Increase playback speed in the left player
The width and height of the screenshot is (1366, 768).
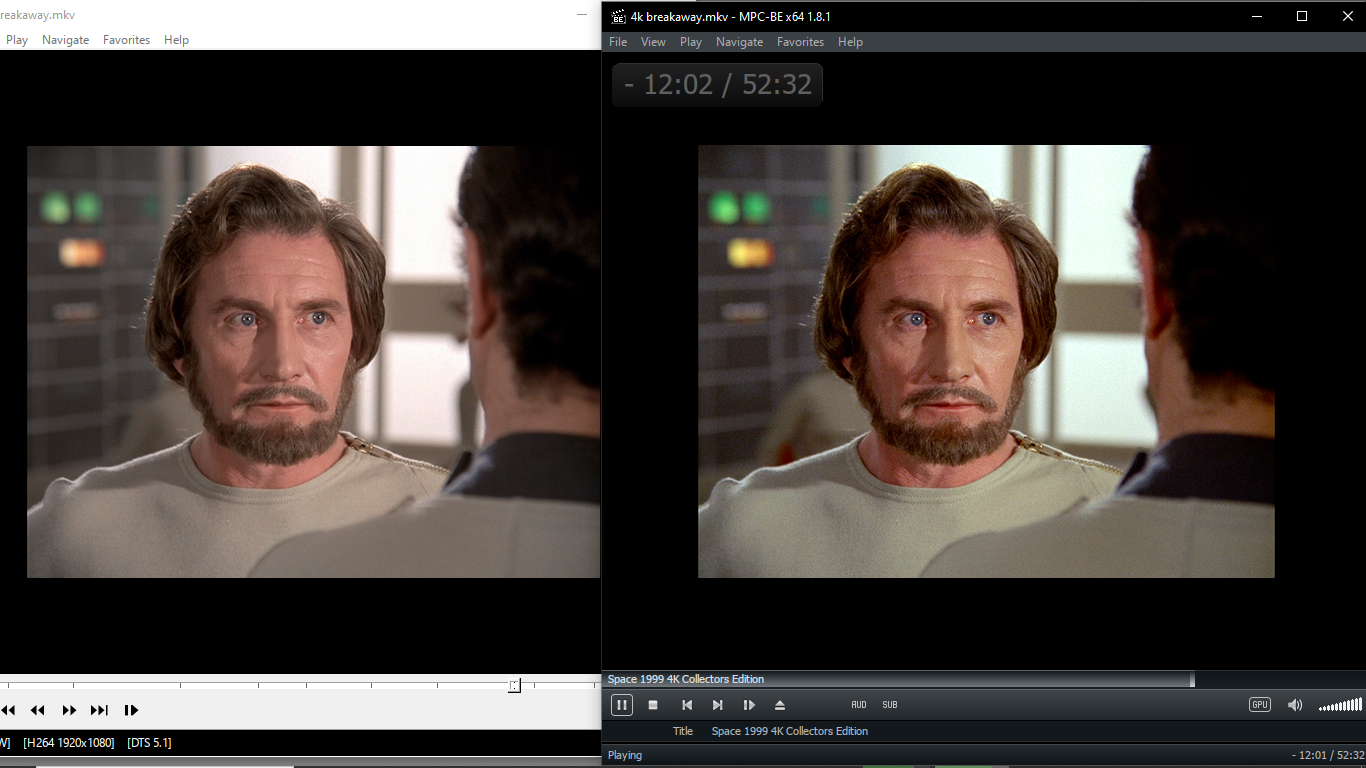coord(69,710)
